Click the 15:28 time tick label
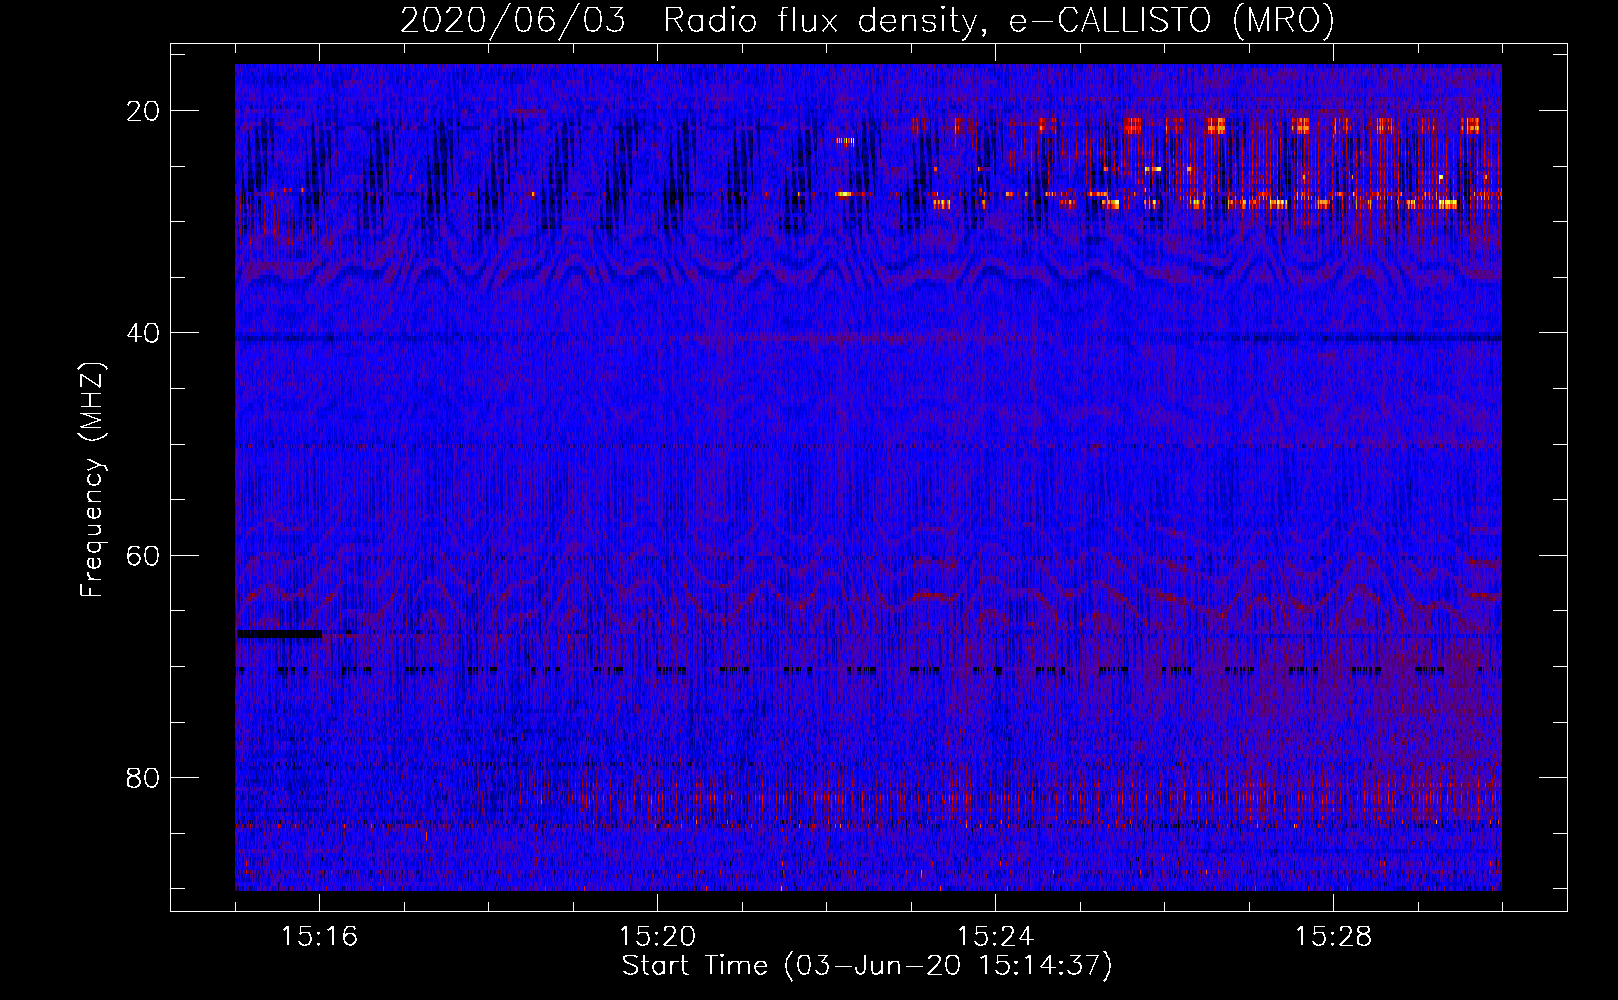 tap(1333, 937)
